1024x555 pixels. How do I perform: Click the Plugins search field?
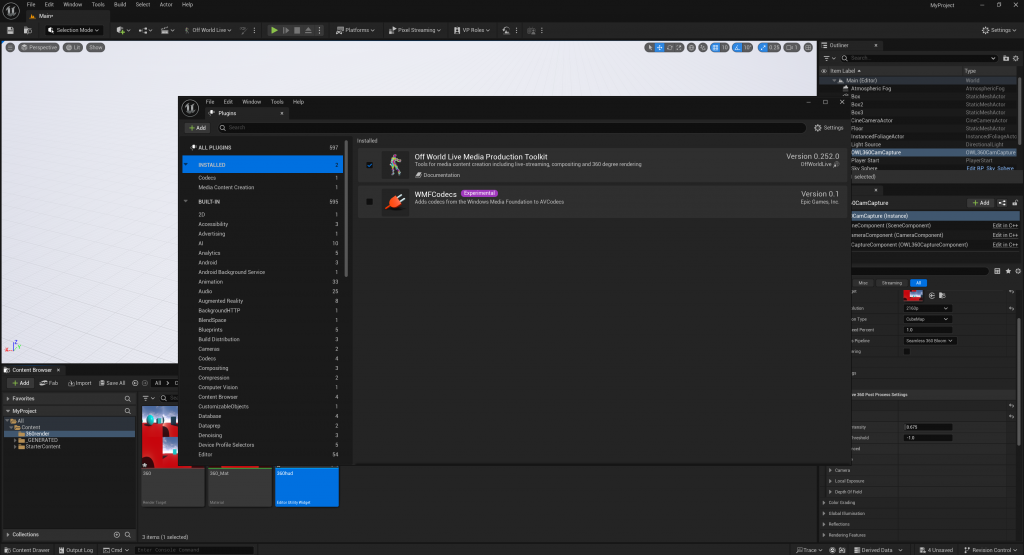click(511, 128)
